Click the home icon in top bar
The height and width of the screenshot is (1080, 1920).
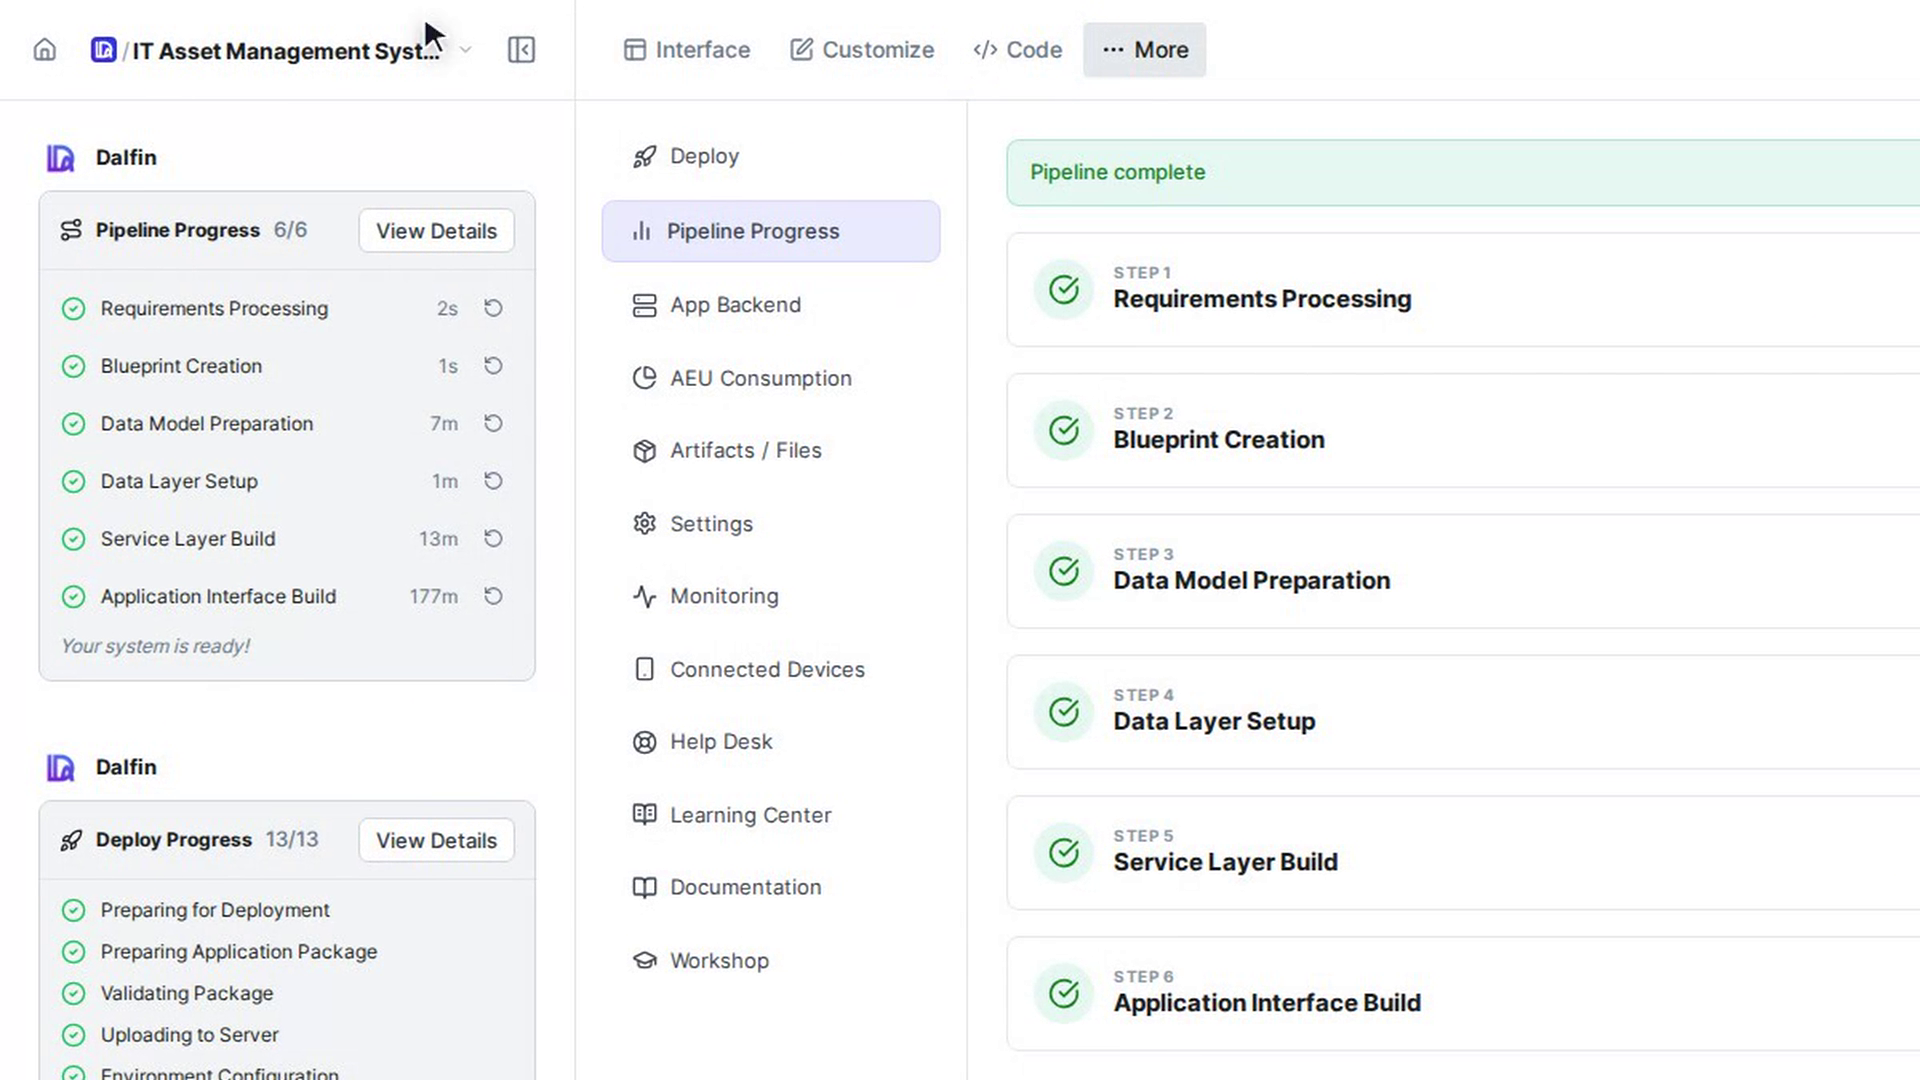tap(45, 50)
